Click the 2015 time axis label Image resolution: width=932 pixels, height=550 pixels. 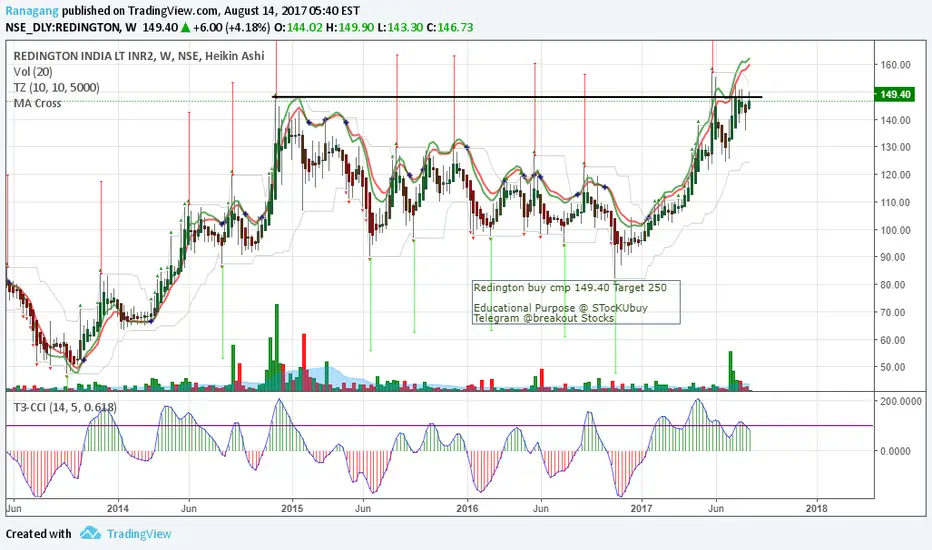292,508
